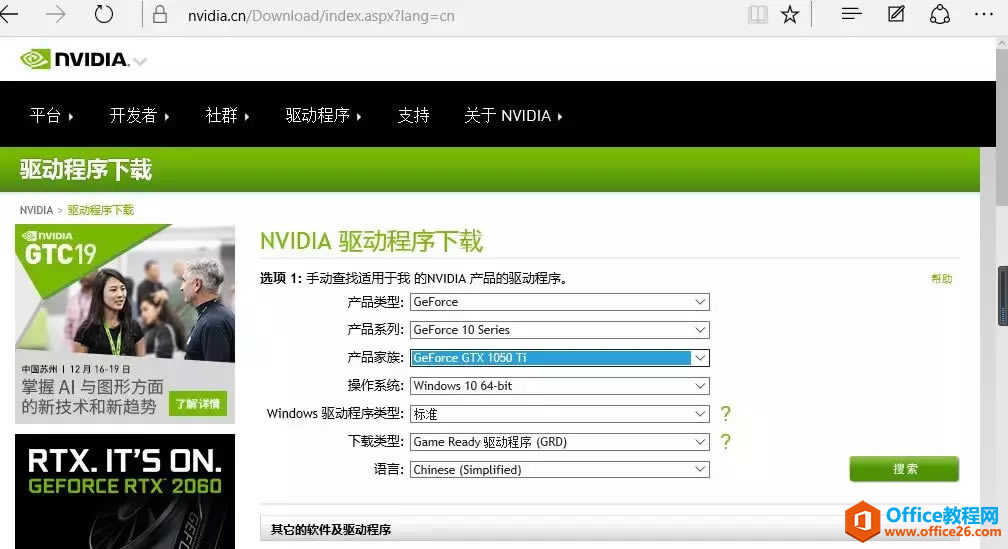Open the 社群 menu
Viewport: 1008px width, 549px height.
tap(228, 116)
